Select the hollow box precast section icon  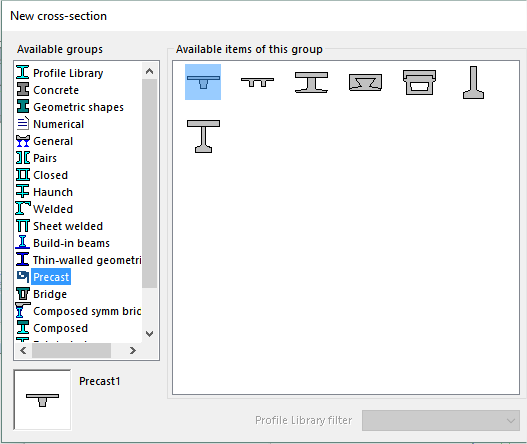pyautogui.click(x=419, y=82)
